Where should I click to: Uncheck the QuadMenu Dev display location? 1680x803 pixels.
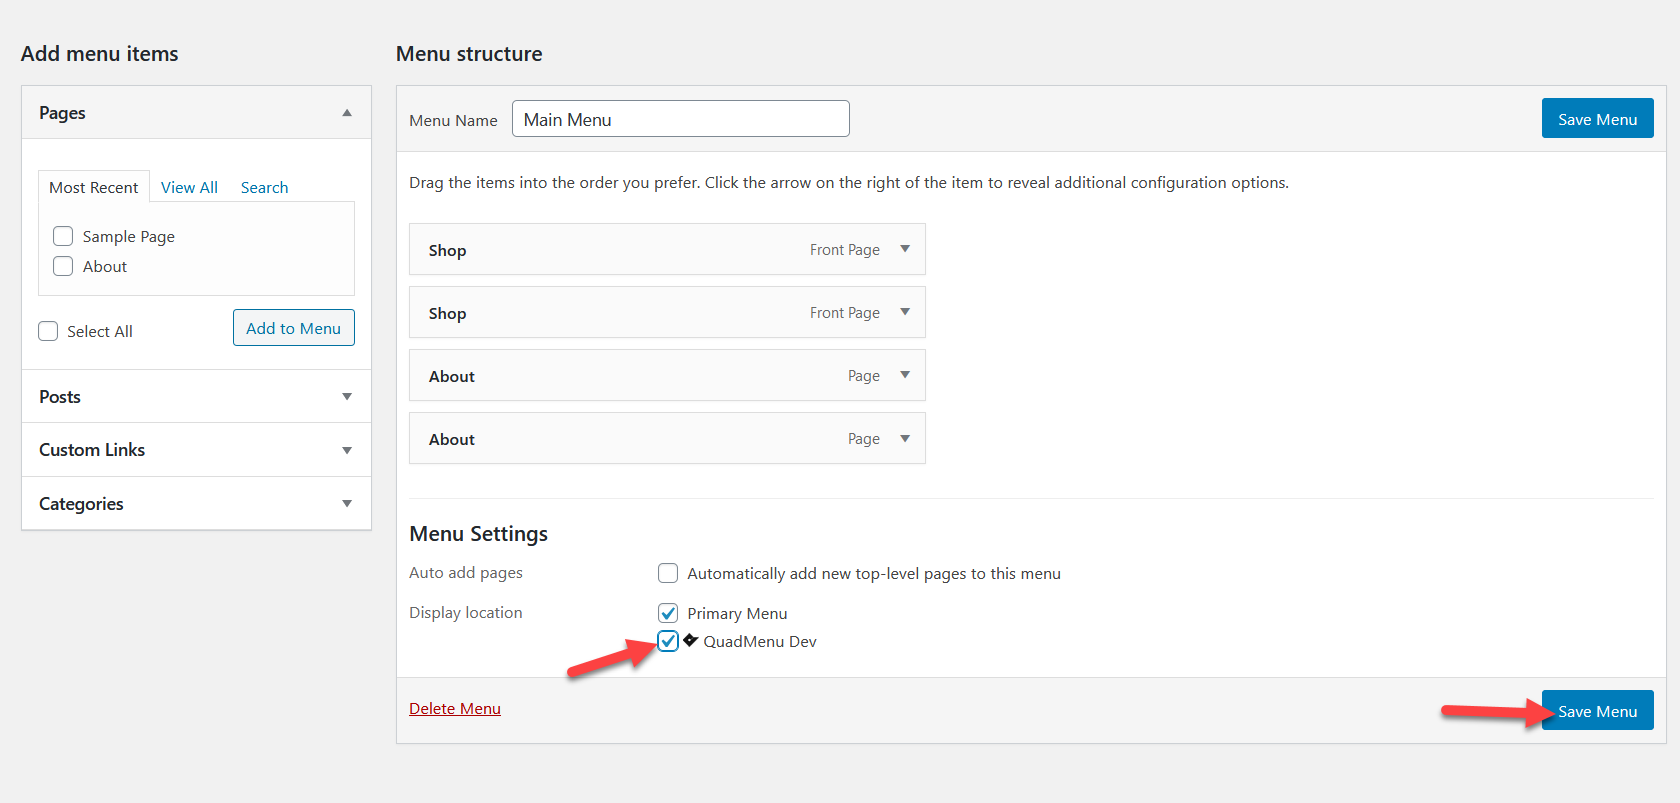coord(668,641)
